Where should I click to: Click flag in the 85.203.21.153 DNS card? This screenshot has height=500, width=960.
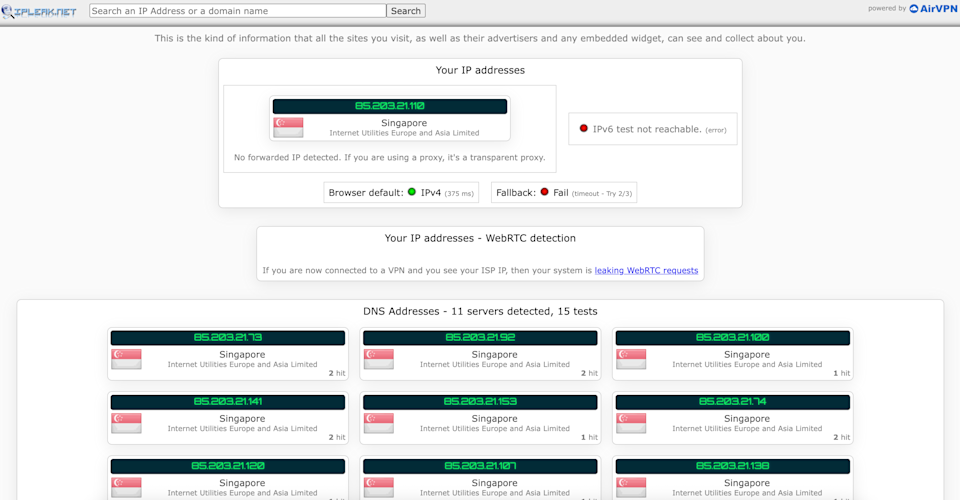click(379, 423)
